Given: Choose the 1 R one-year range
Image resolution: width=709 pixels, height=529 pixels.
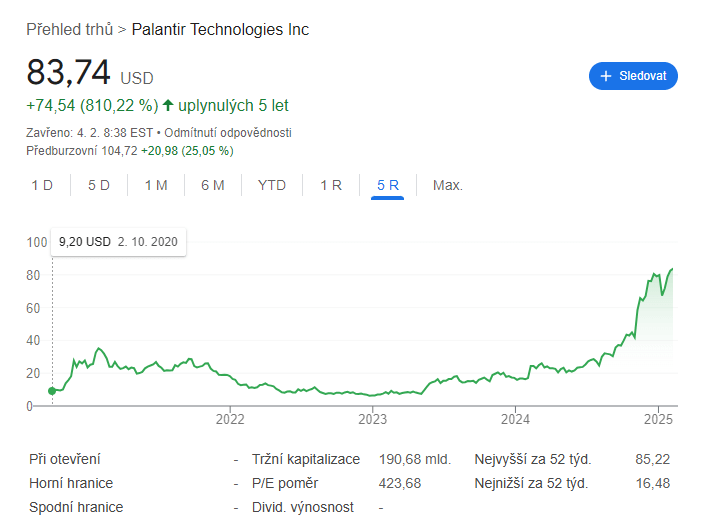Looking at the screenshot, I should pyautogui.click(x=331, y=185).
